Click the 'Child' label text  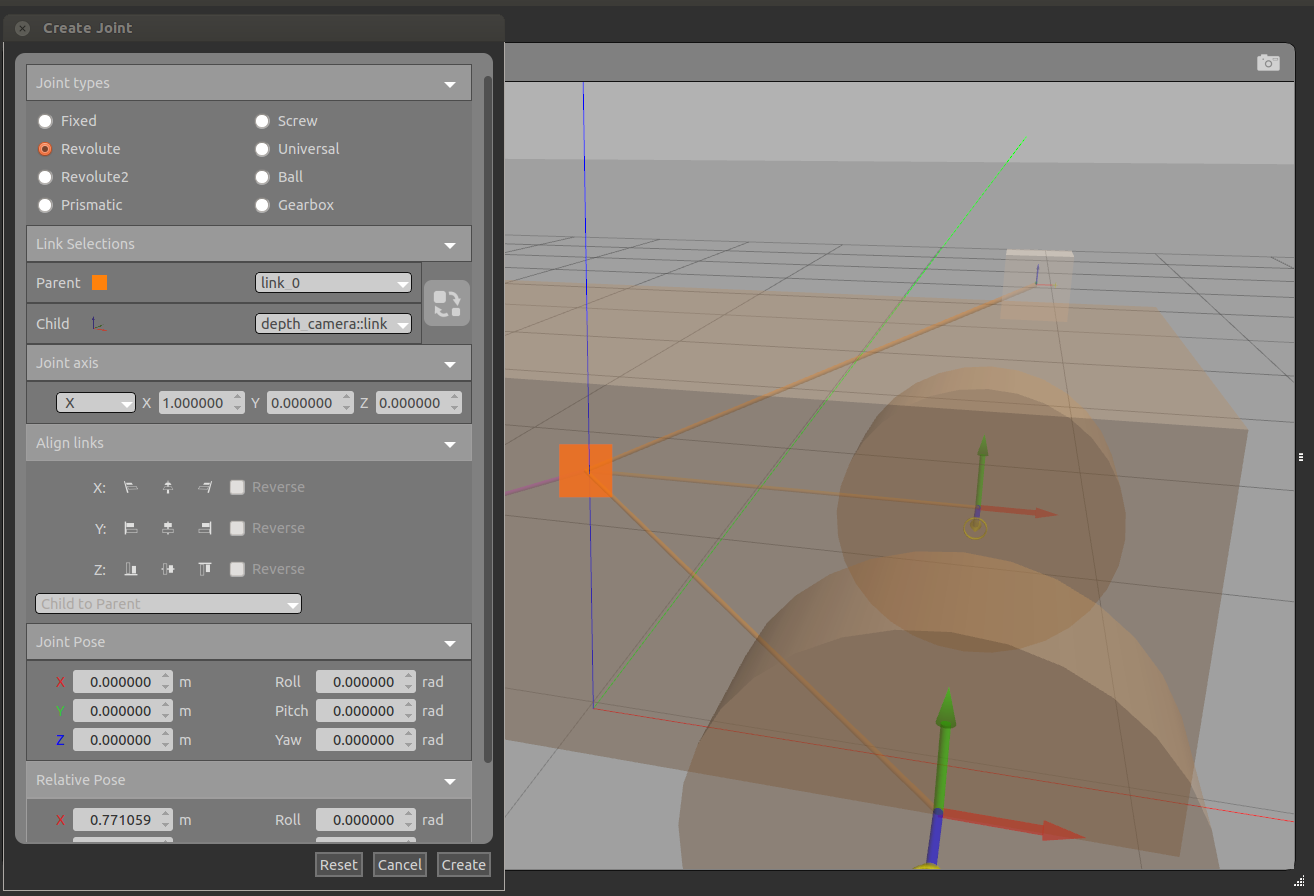point(53,324)
